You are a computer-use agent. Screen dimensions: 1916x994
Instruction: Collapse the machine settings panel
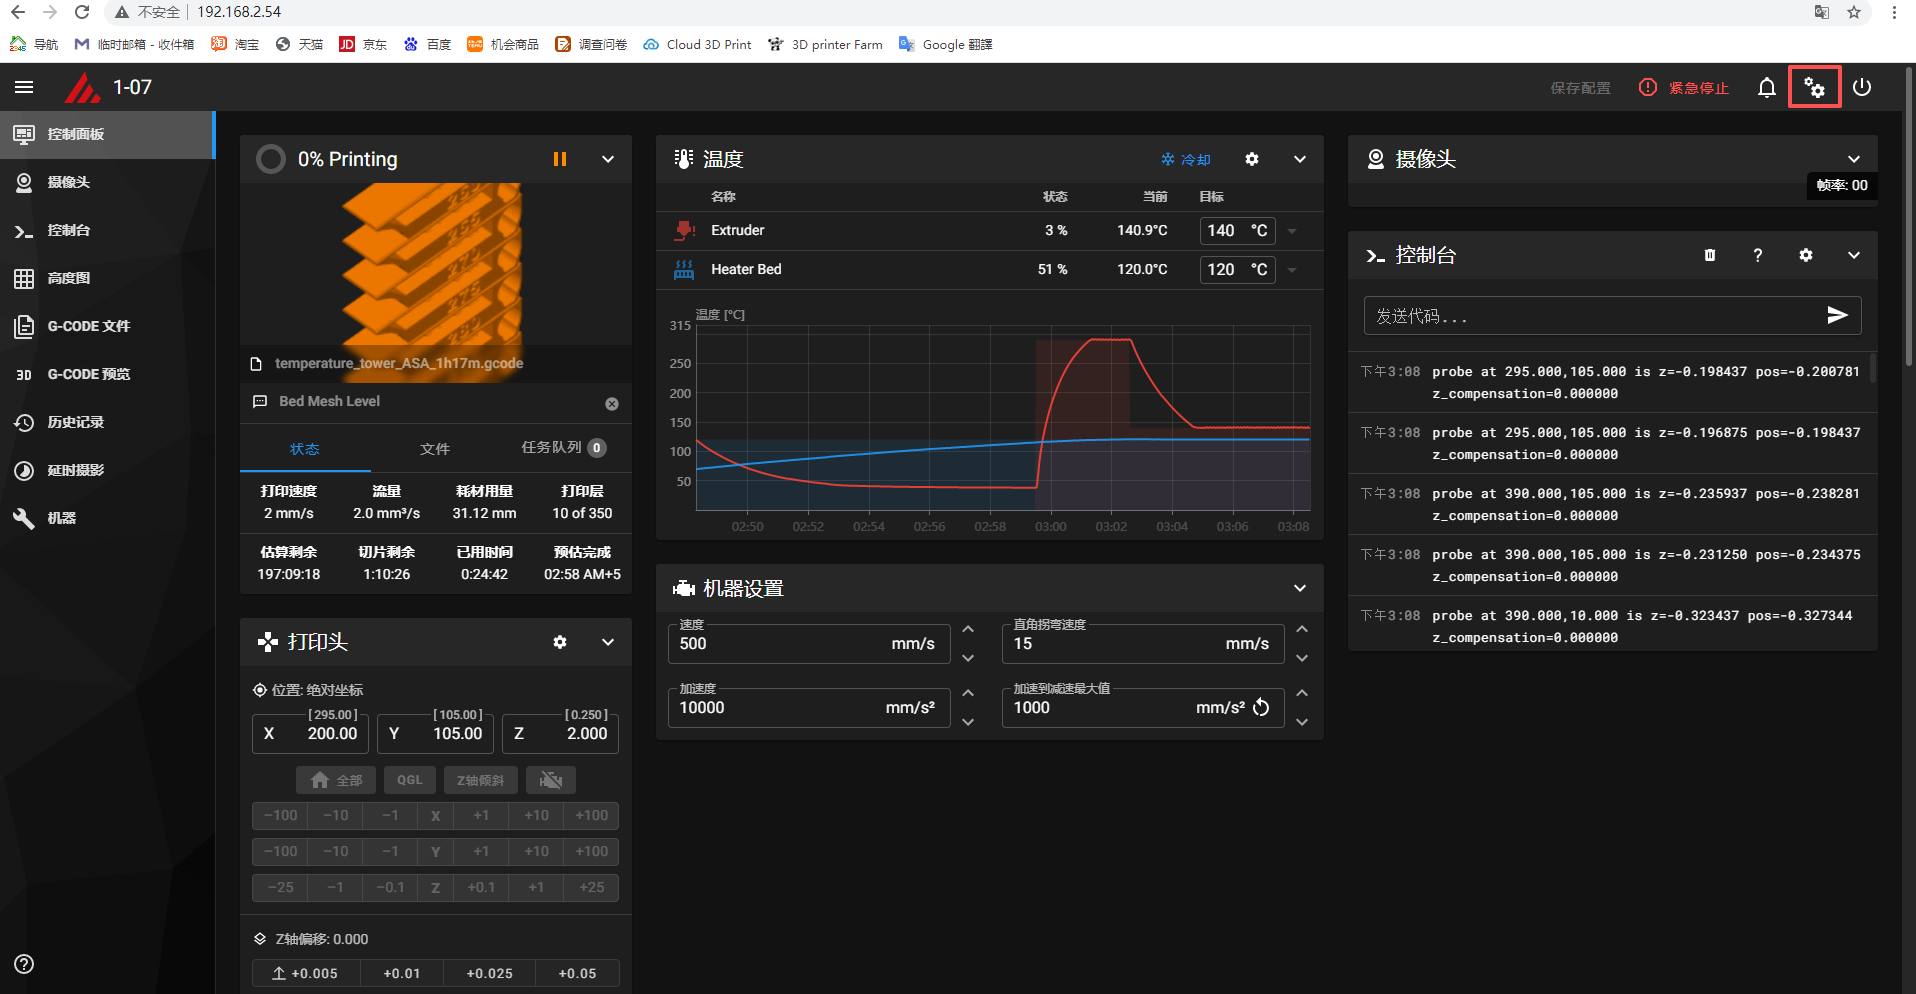pos(1299,588)
